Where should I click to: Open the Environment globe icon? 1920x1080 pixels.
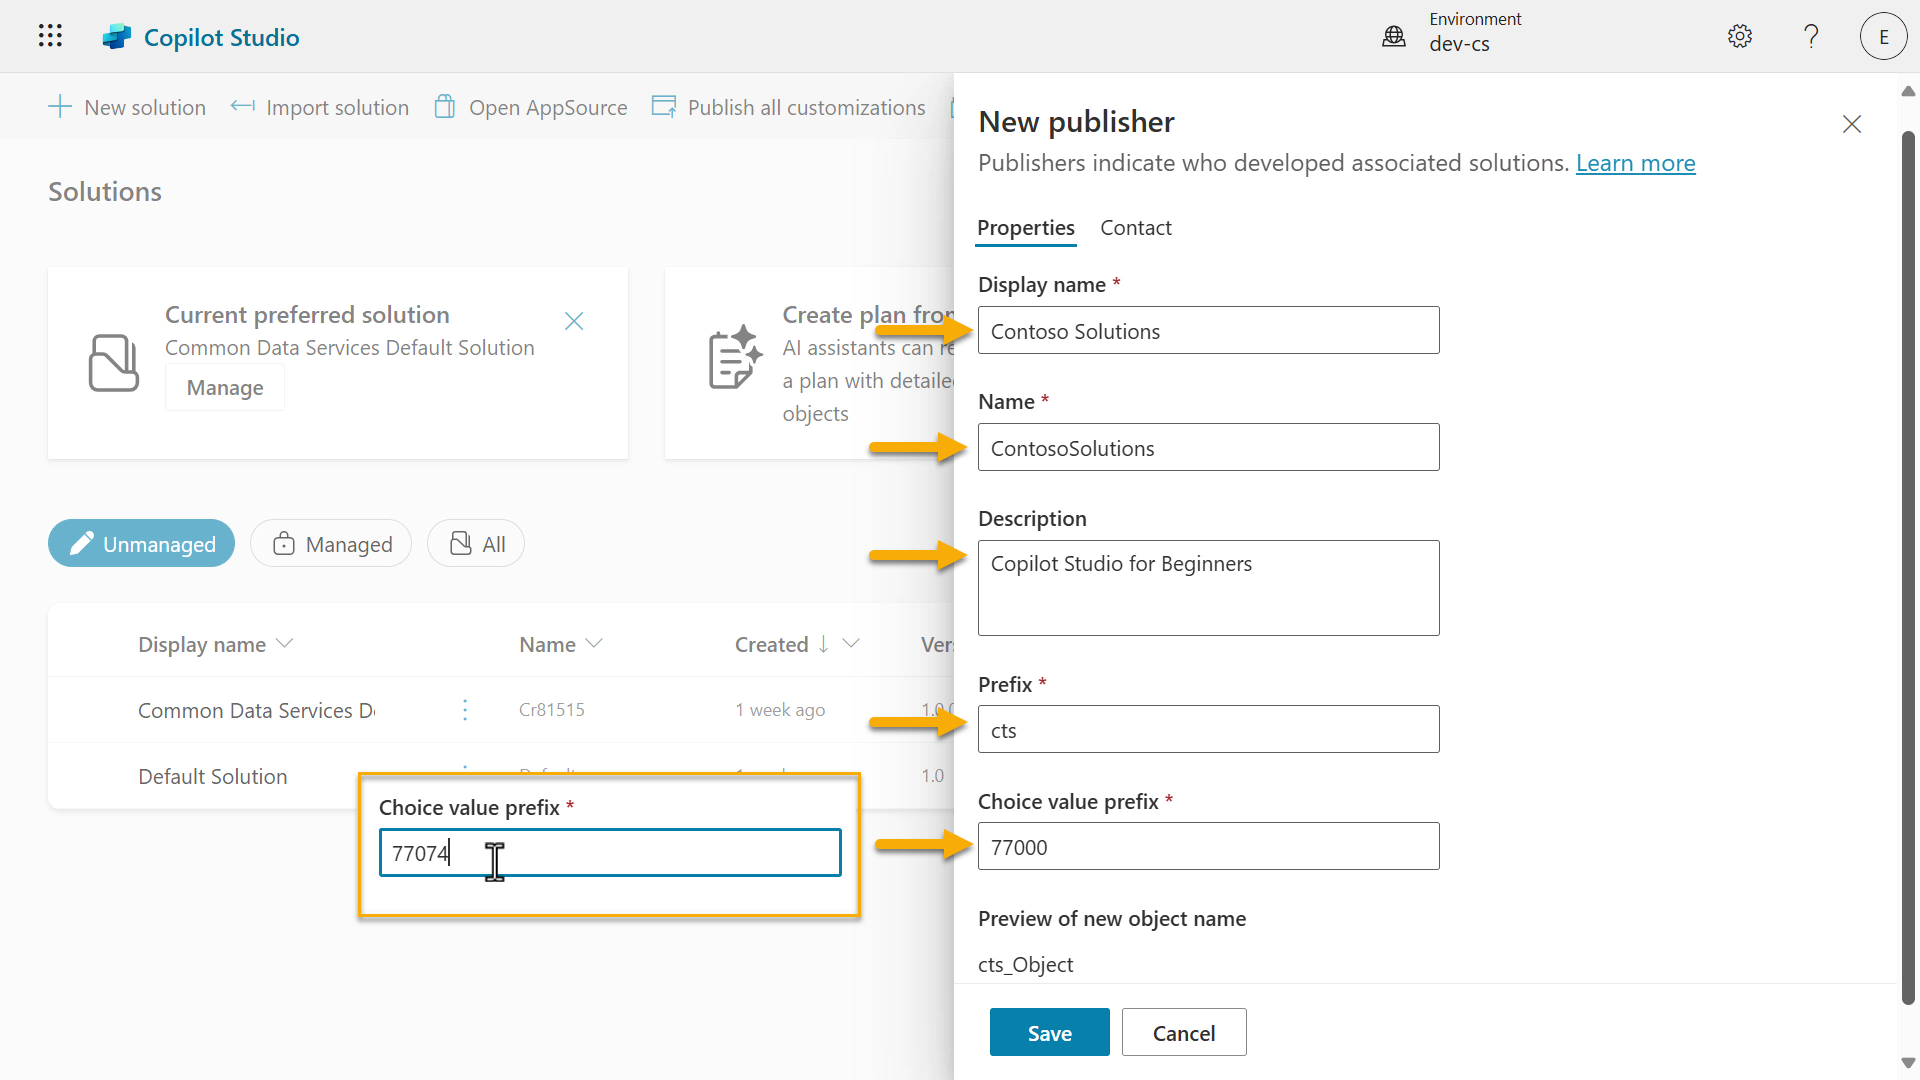point(1393,37)
